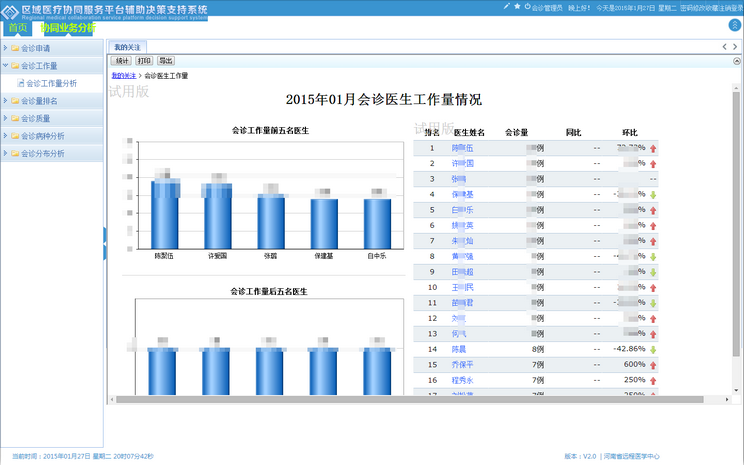
Task: Collapse the sidebar using the splitter handle
Action: [x=105, y=240]
